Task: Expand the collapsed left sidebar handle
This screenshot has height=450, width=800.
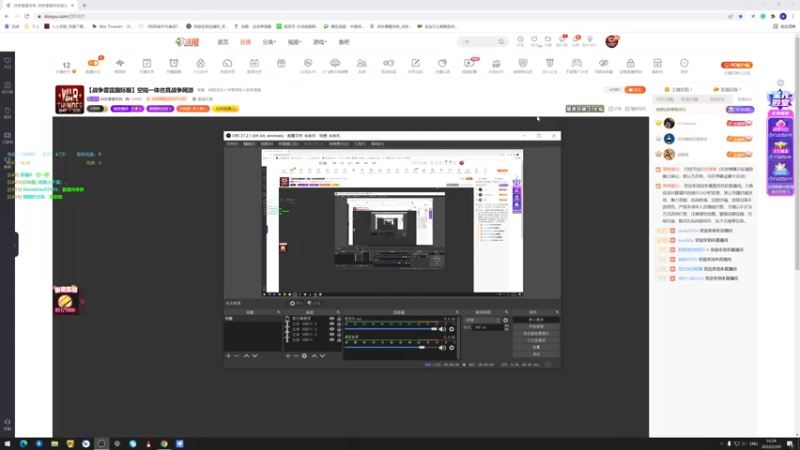Action: coord(16,244)
